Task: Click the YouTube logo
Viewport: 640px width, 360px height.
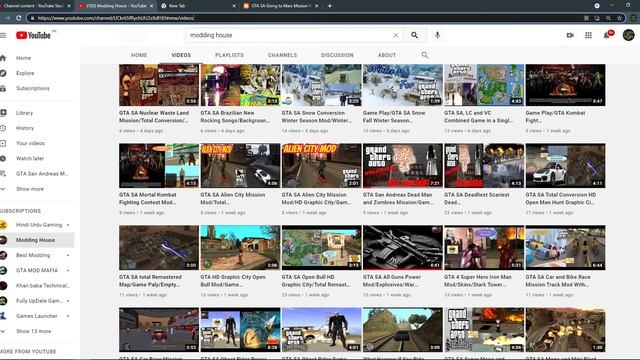Action: point(33,36)
